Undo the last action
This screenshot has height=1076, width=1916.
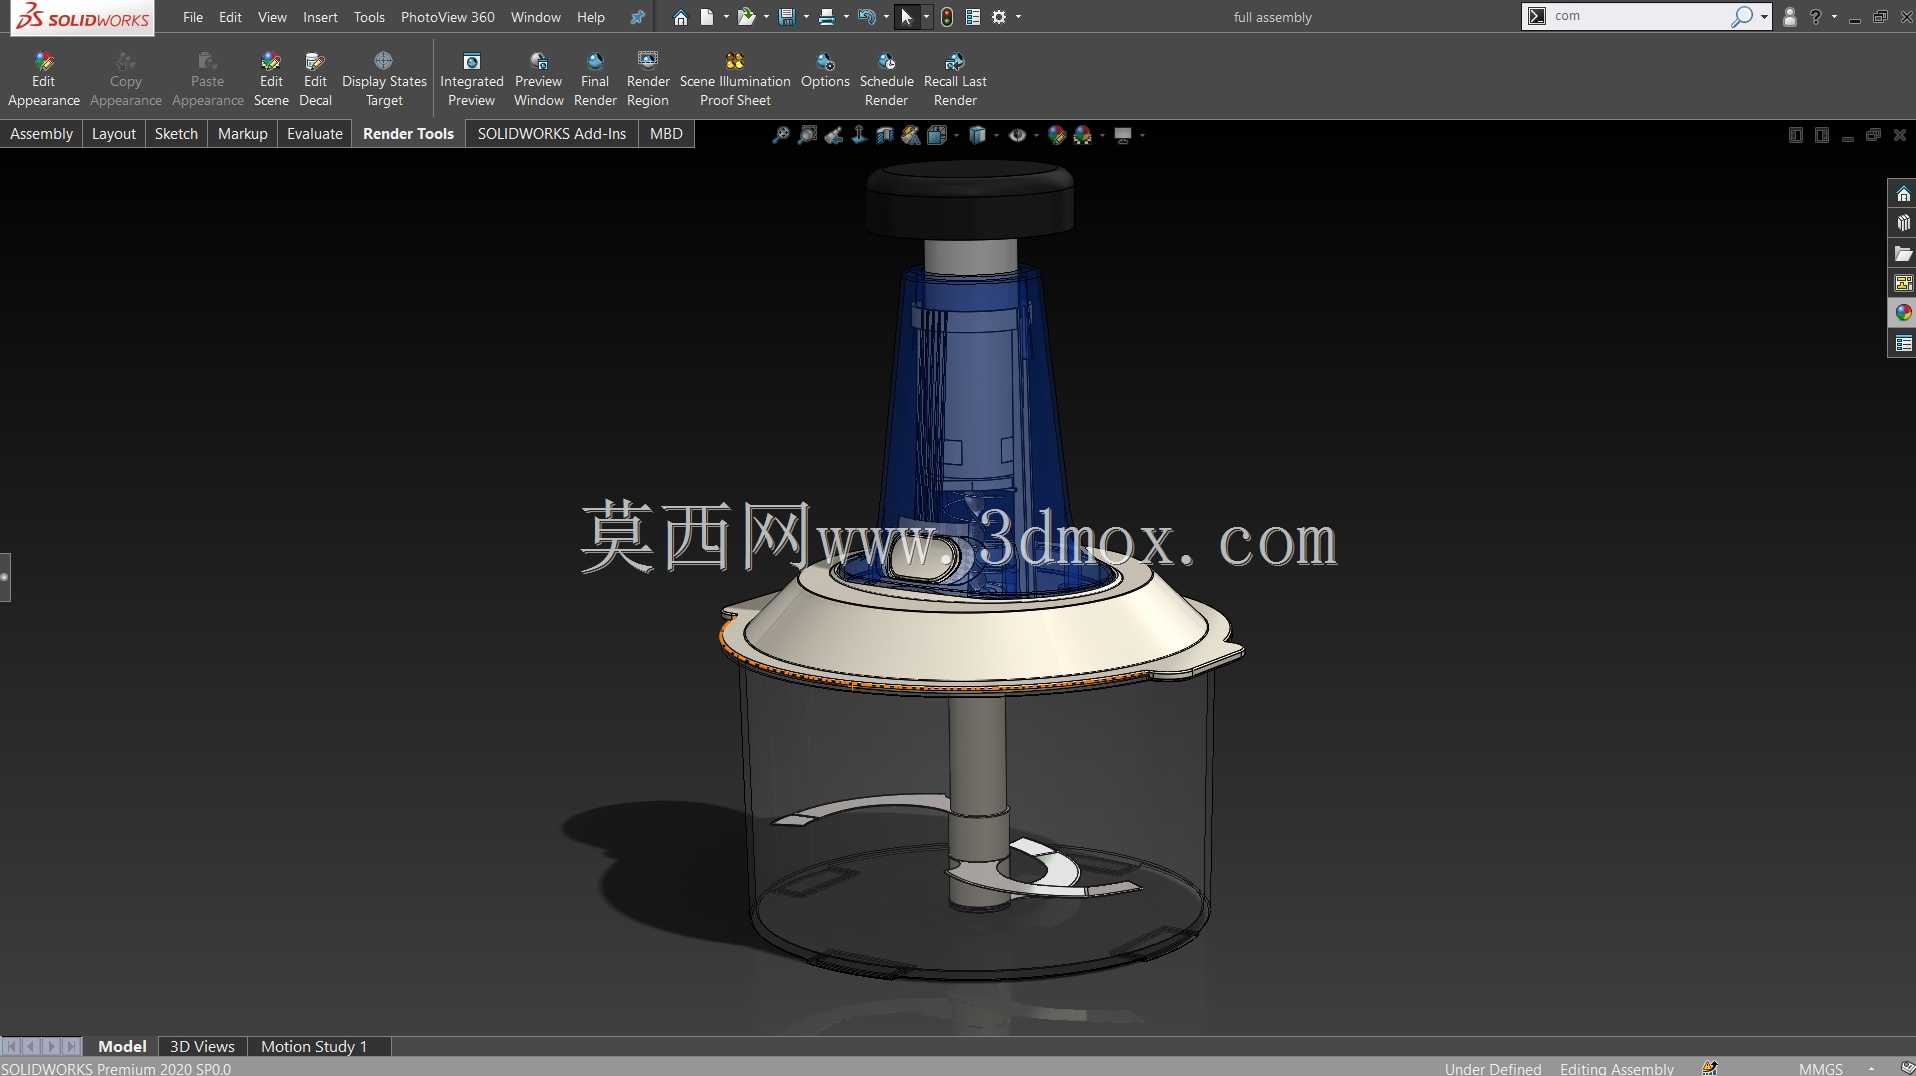(x=866, y=17)
